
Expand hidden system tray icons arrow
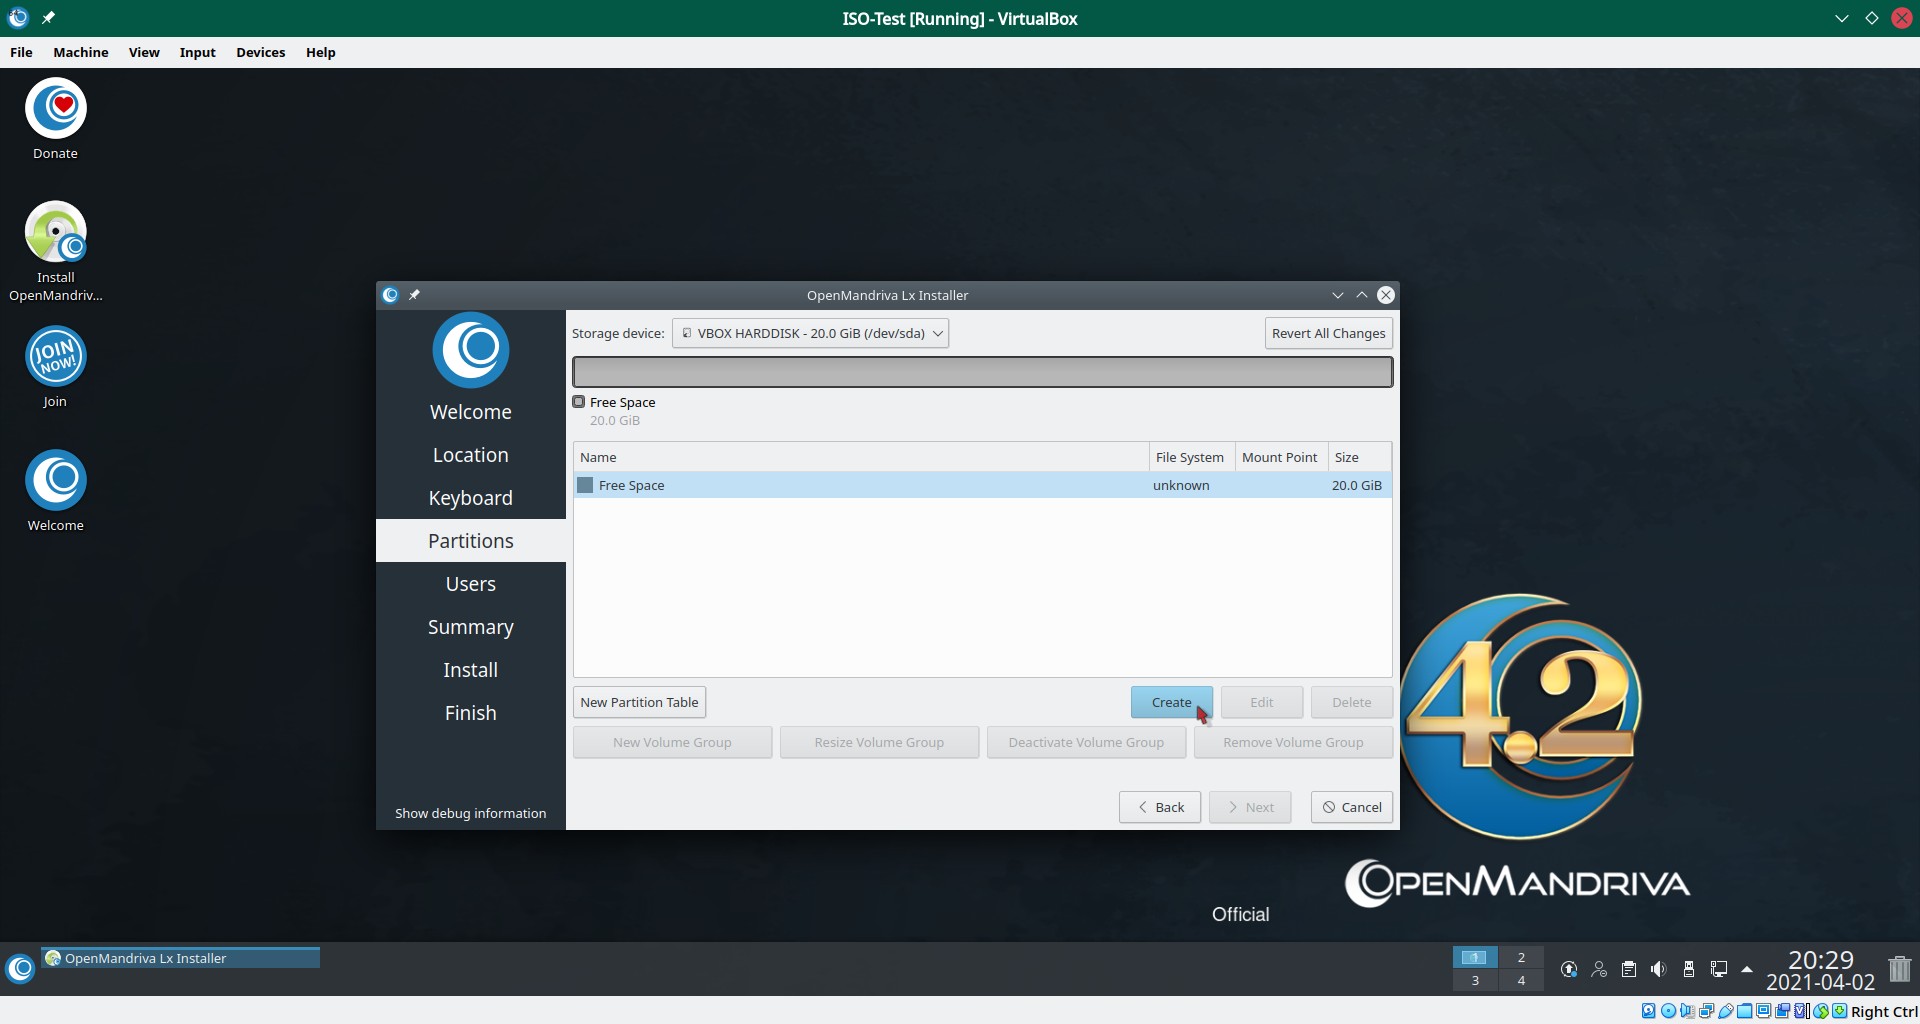click(1747, 968)
